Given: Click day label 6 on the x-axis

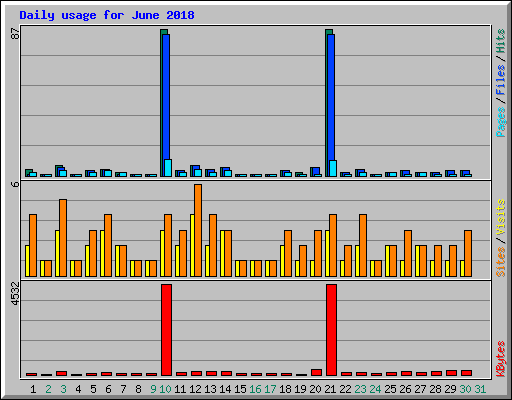Looking at the screenshot, I should click(x=108, y=389).
